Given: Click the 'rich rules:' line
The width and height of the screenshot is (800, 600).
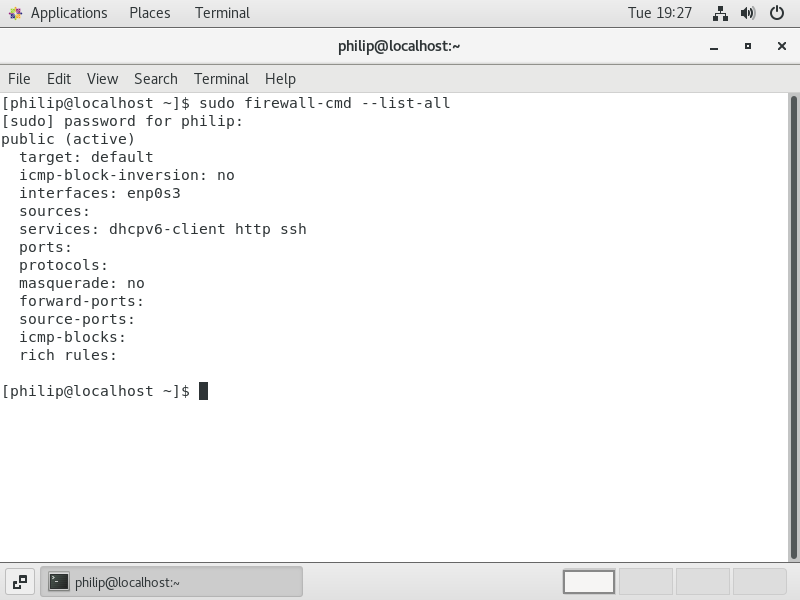Looking at the screenshot, I should tap(68, 355).
